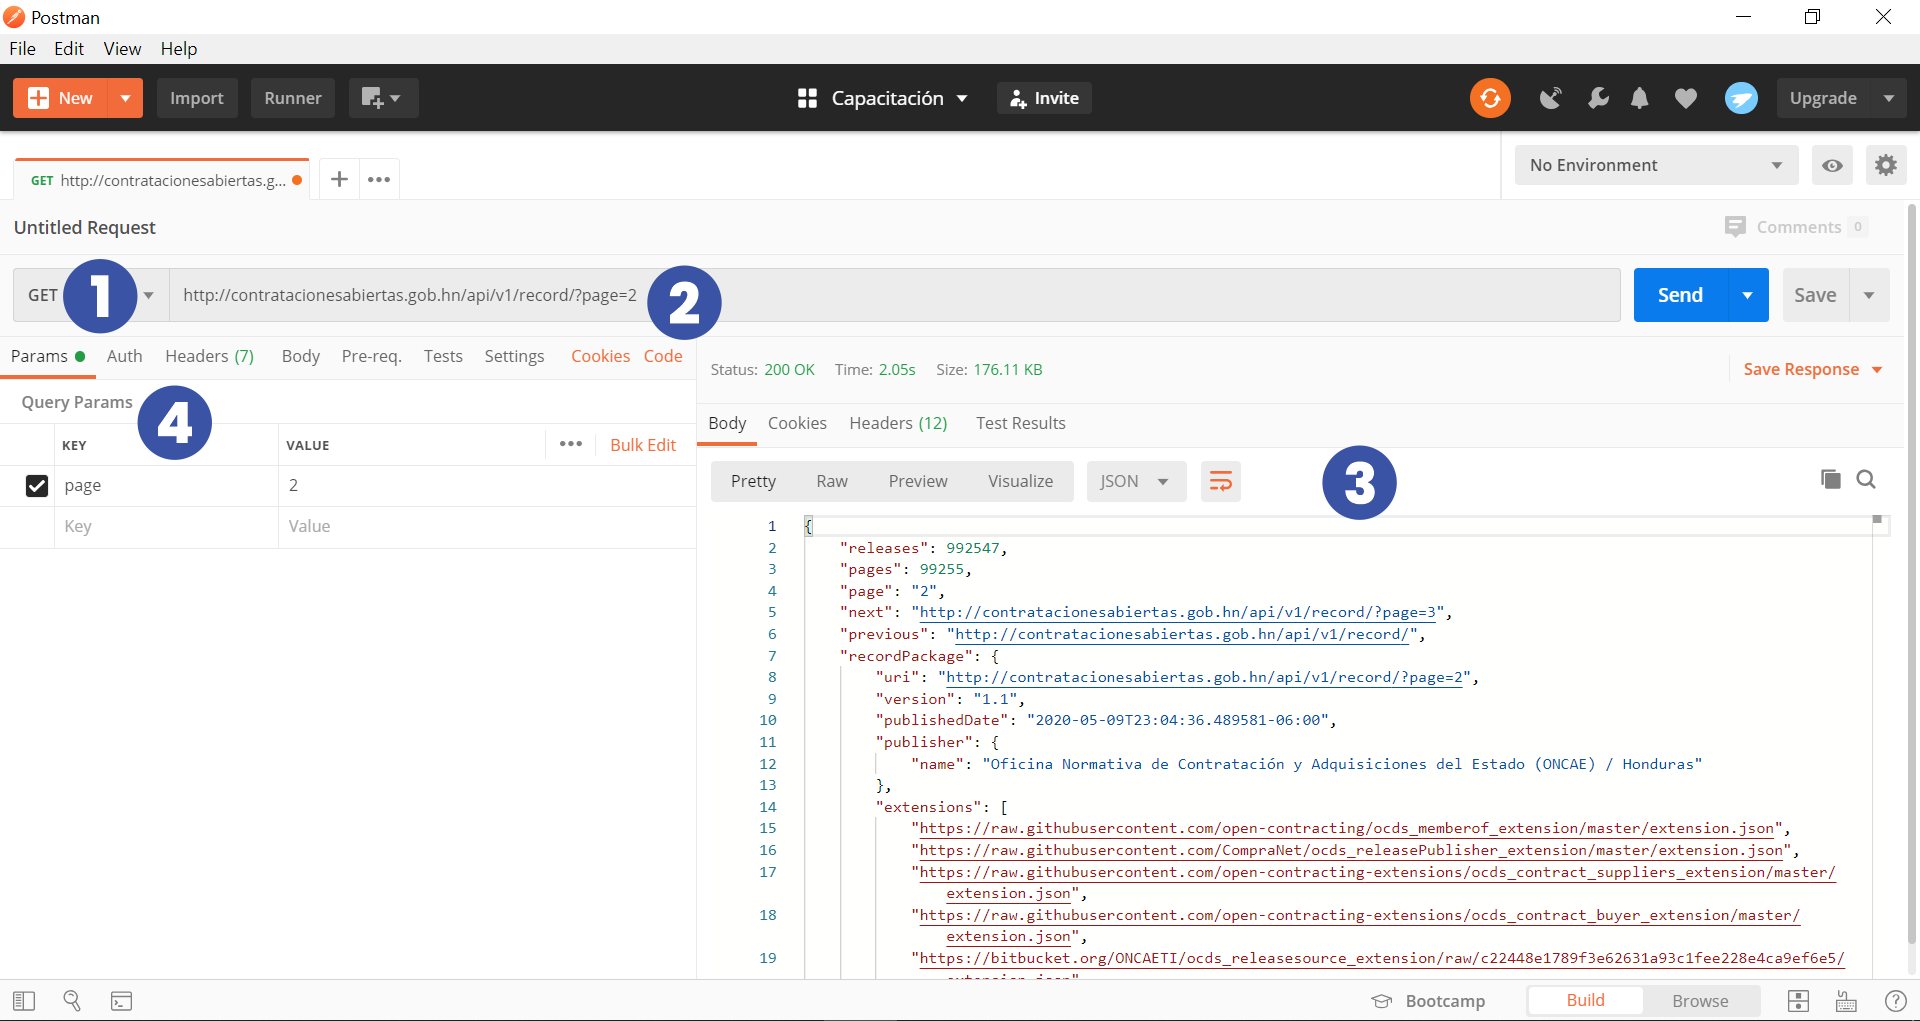Add a new request tab
The width and height of the screenshot is (1920, 1021).
tap(339, 179)
